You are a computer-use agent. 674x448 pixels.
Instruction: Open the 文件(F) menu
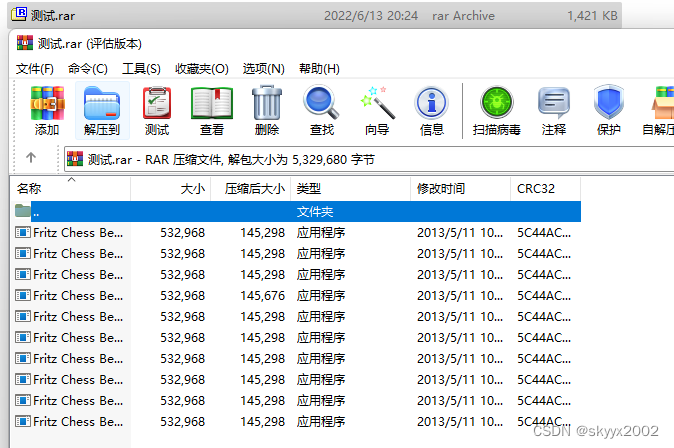[35, 69]
